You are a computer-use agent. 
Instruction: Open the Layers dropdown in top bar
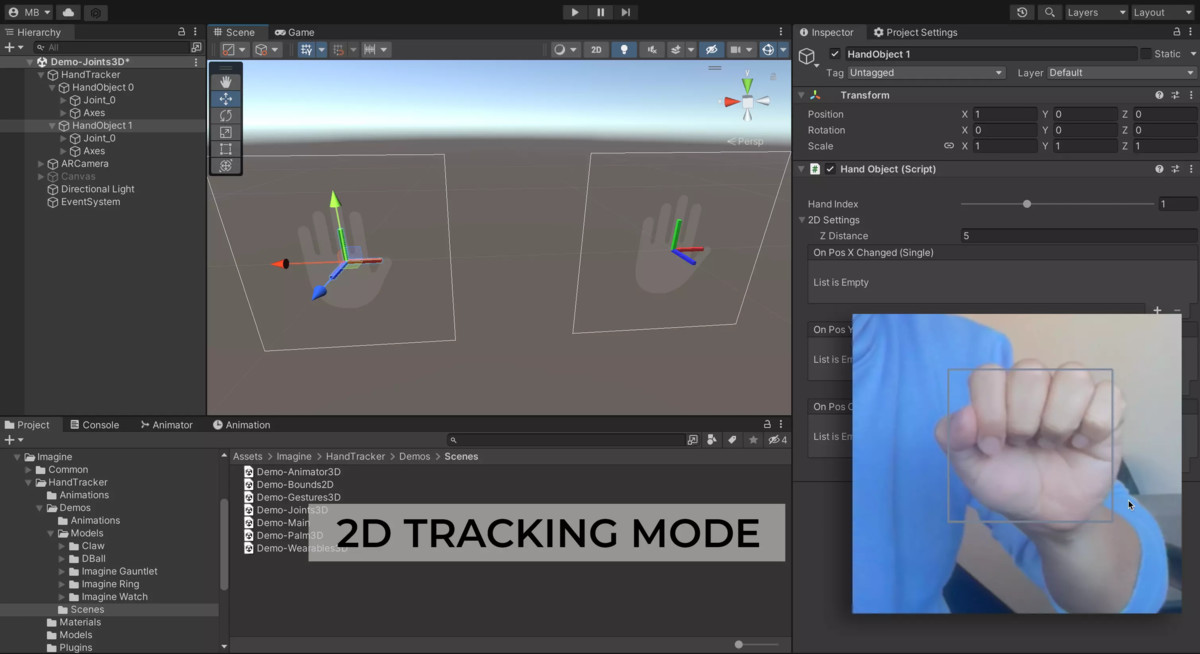1096,12
